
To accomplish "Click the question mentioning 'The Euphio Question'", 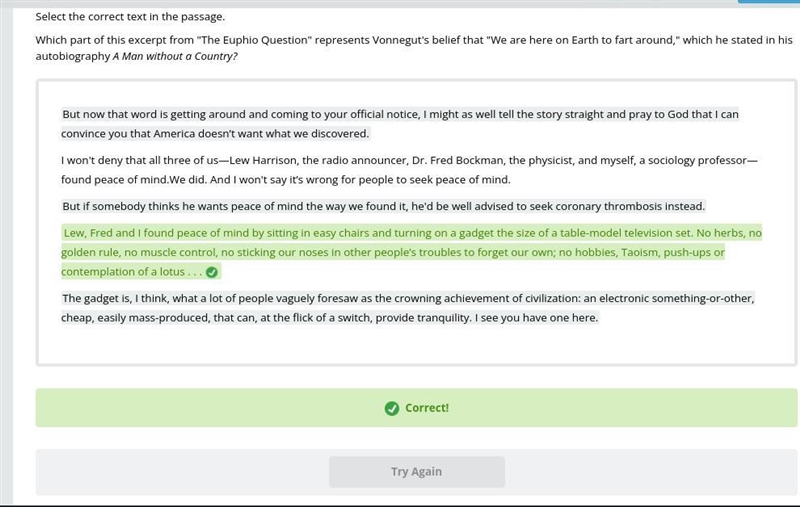I will 414,48.
